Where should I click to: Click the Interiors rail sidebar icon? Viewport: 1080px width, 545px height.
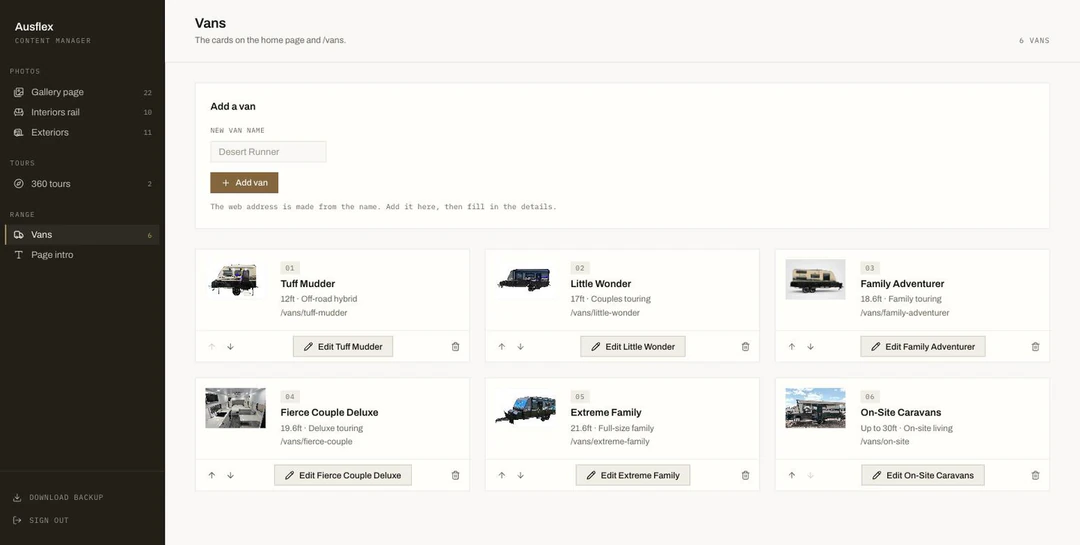coord(19,112)
